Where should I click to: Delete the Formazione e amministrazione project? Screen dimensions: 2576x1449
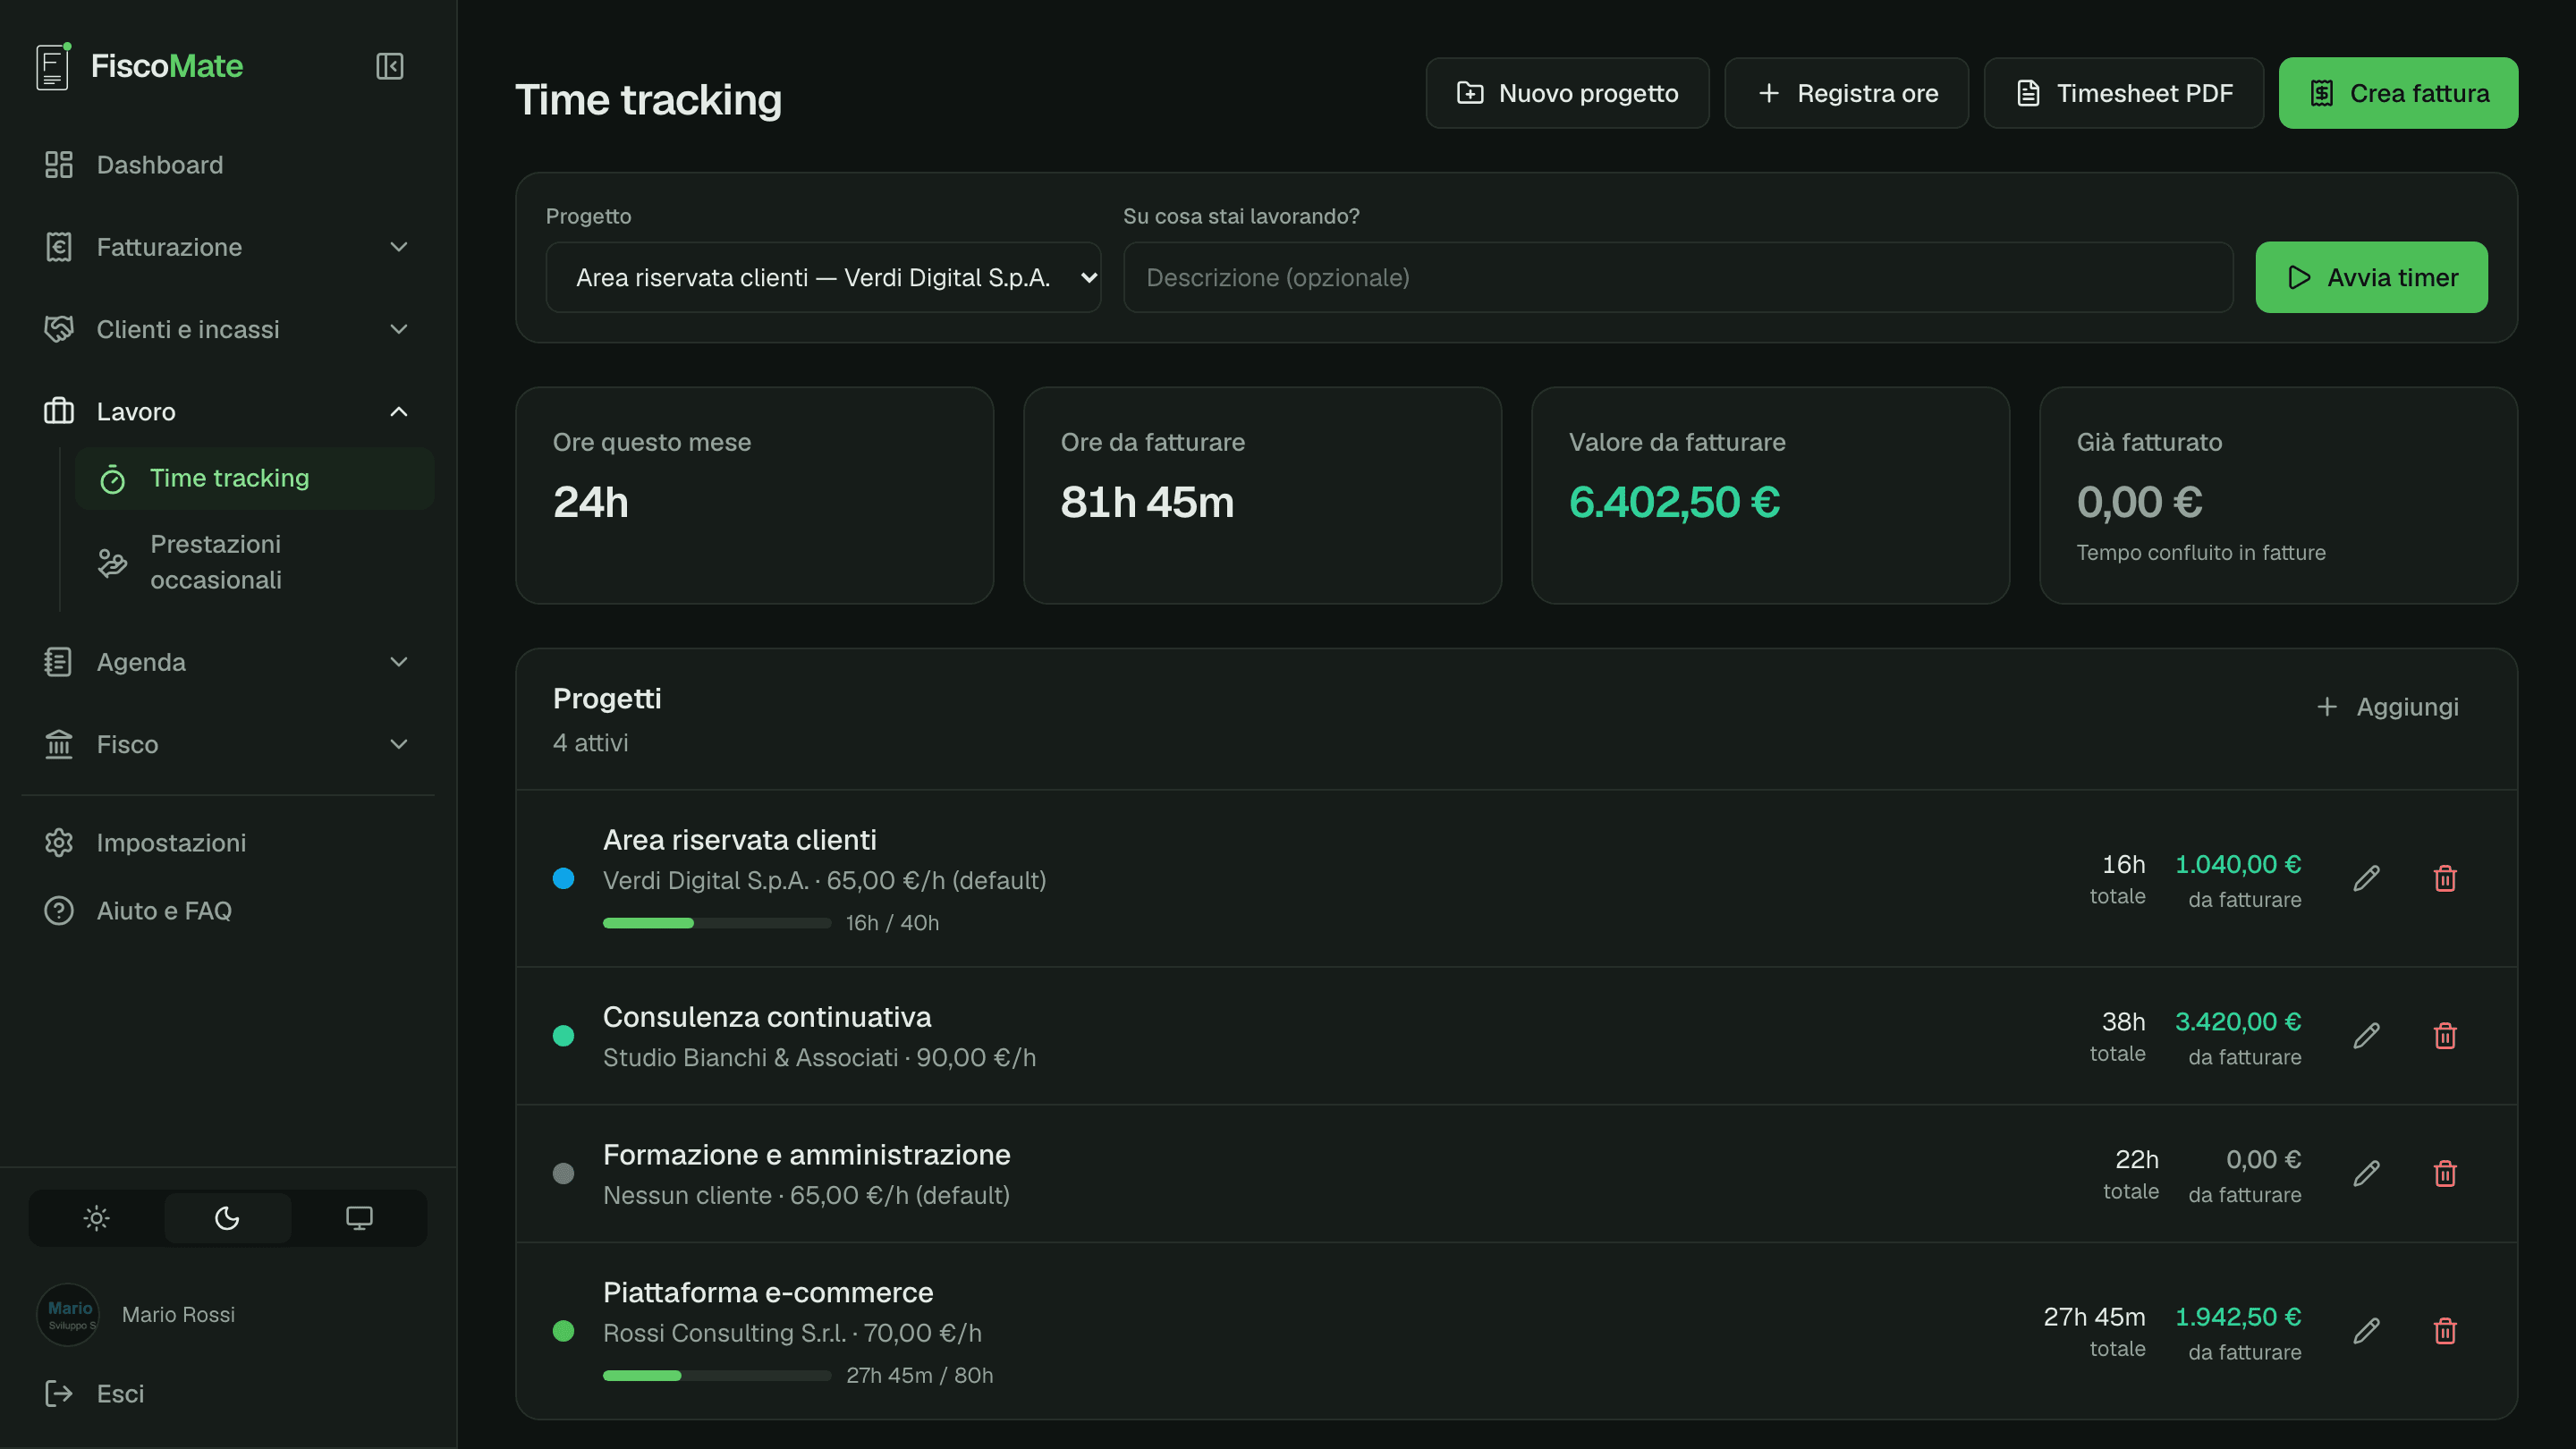coord(2445,1173)
